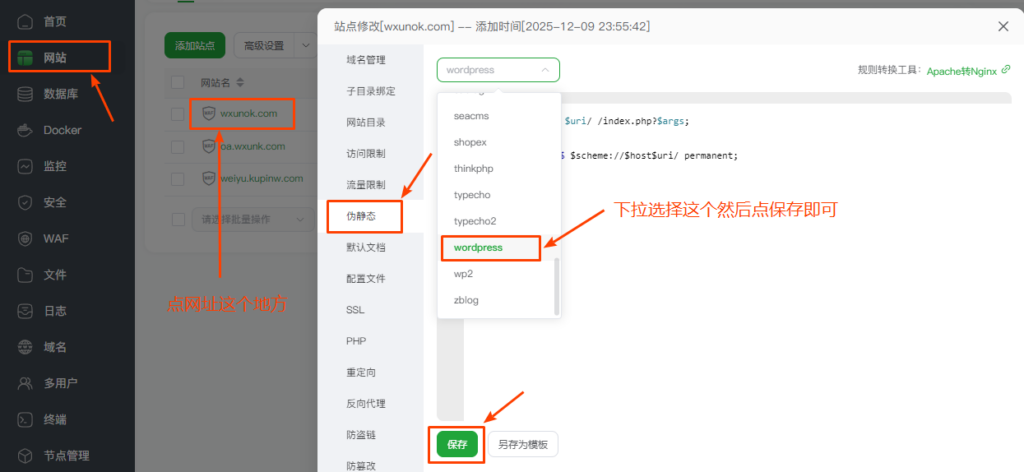
Task: Choose wordpress from the dropdown list
Action: pyautogui.click(x=499, y=248)
